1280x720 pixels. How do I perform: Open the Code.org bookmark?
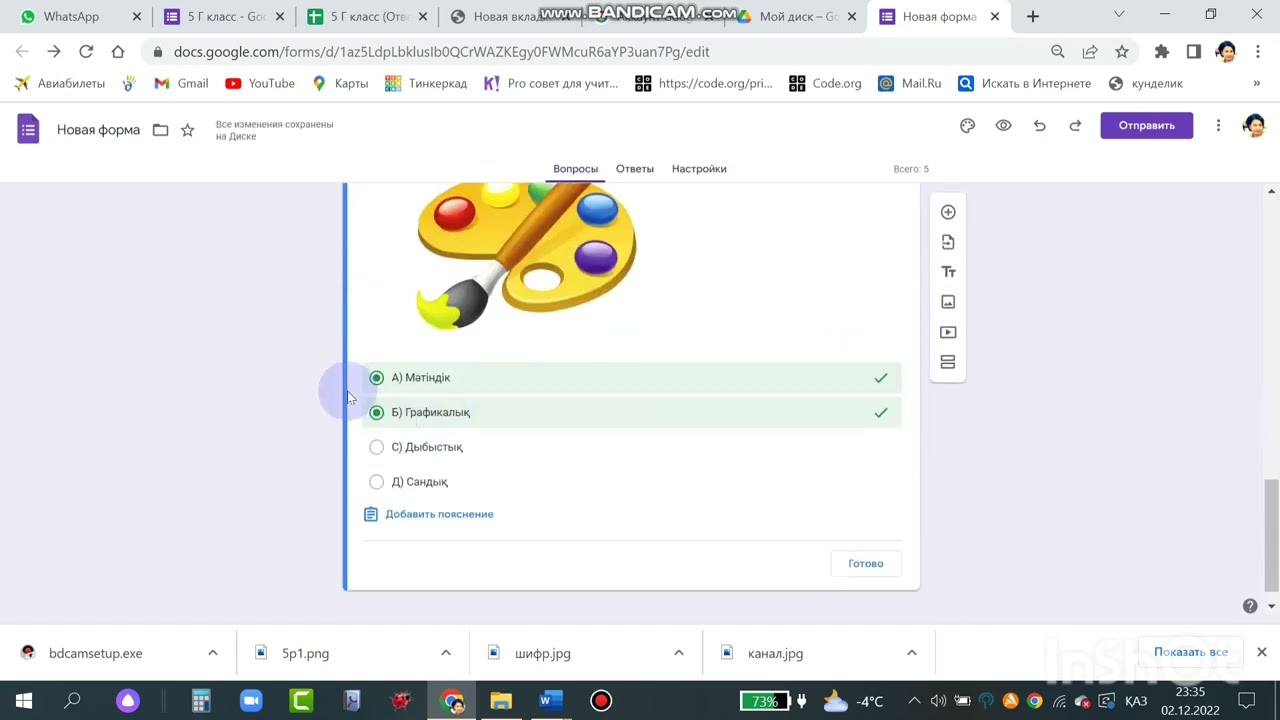pyautogui.click(x=825, y=84)
